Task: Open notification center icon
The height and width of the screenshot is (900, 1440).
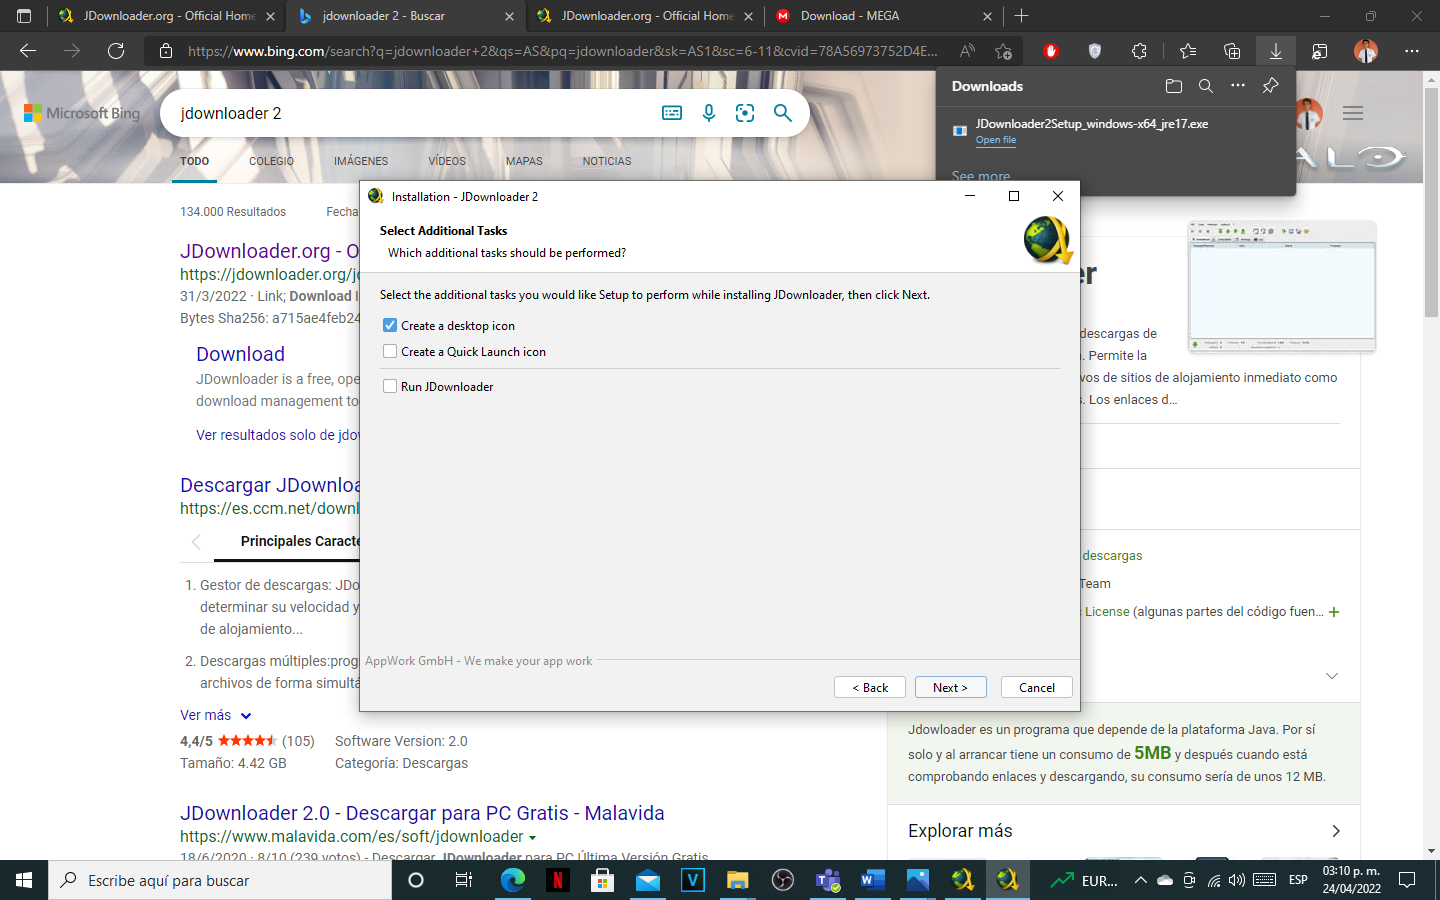Action: tap(1407, 880)
